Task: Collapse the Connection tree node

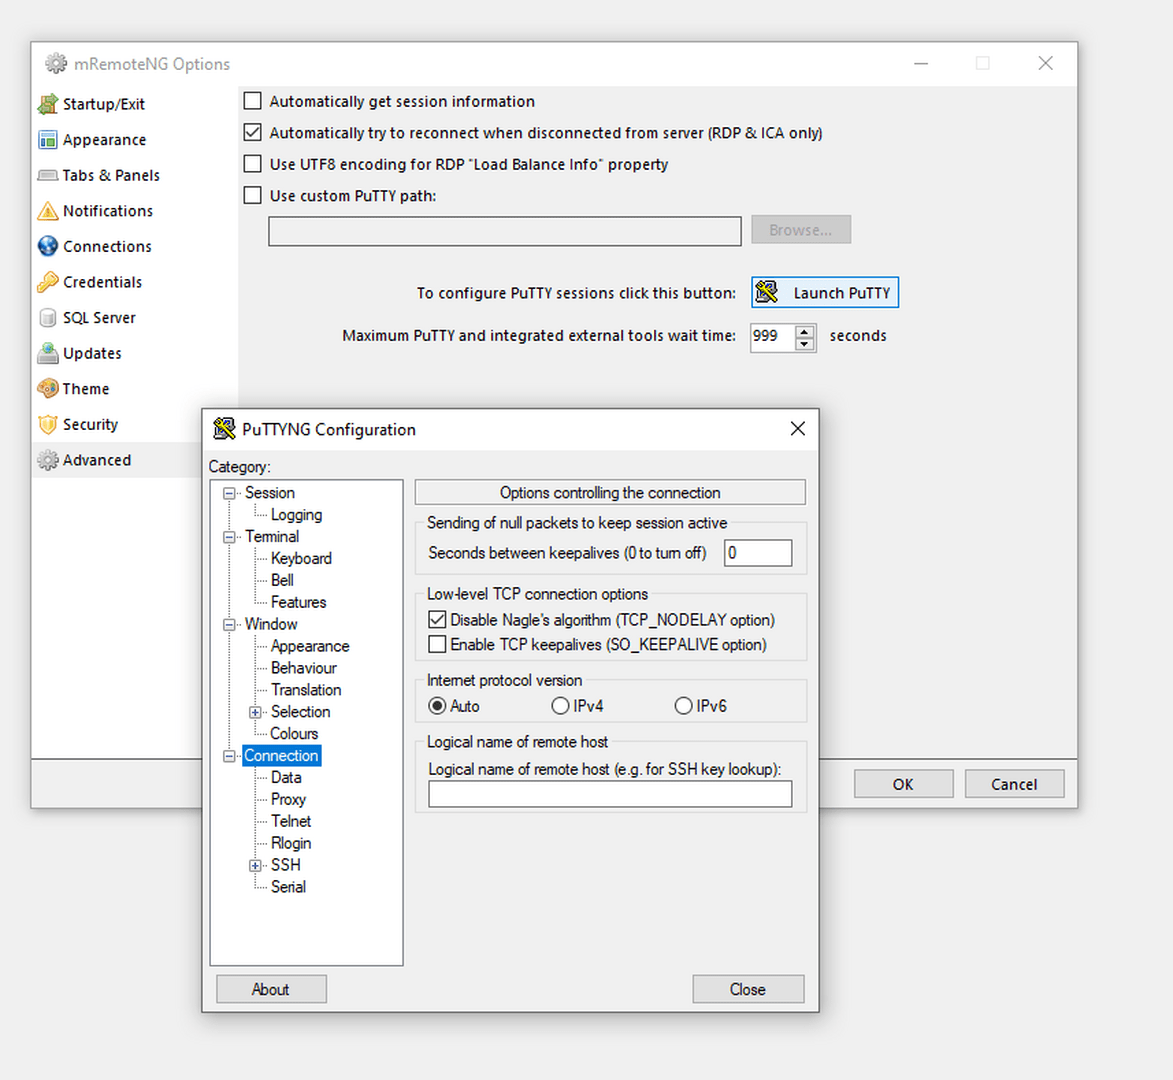Action: (x=229, y=756)
